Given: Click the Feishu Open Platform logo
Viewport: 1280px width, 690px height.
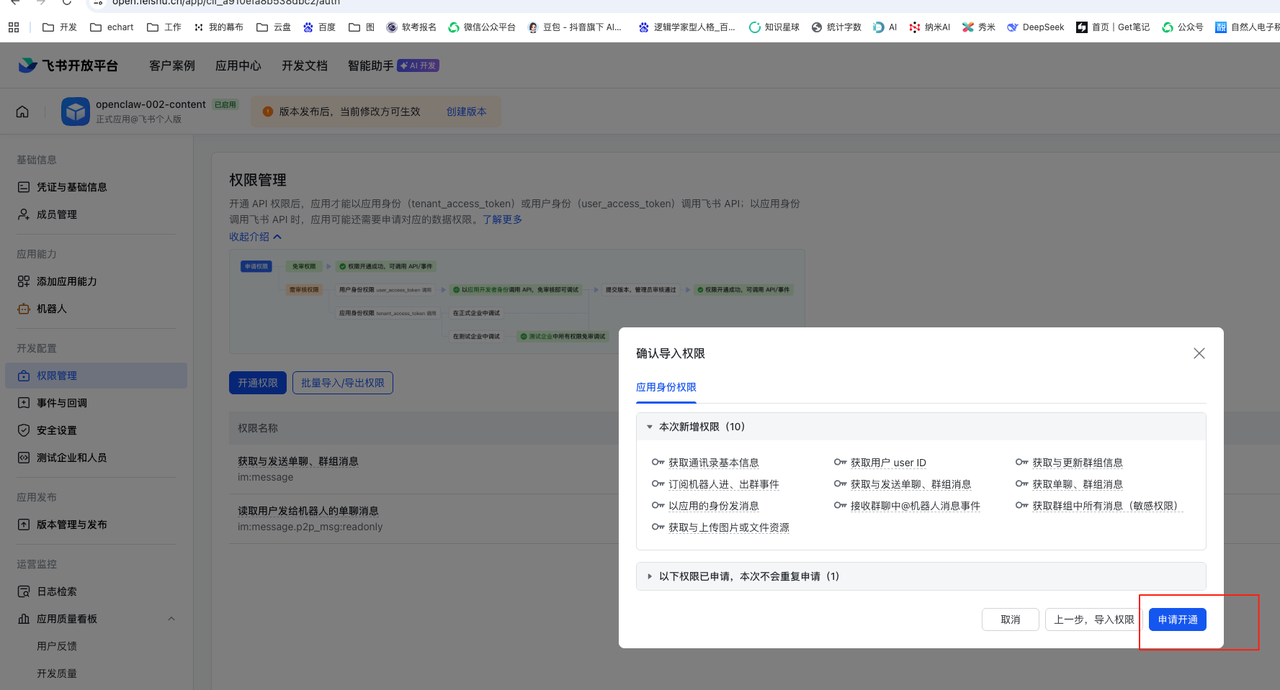Looking at the screenshot, I should click(x=68, y=66).
